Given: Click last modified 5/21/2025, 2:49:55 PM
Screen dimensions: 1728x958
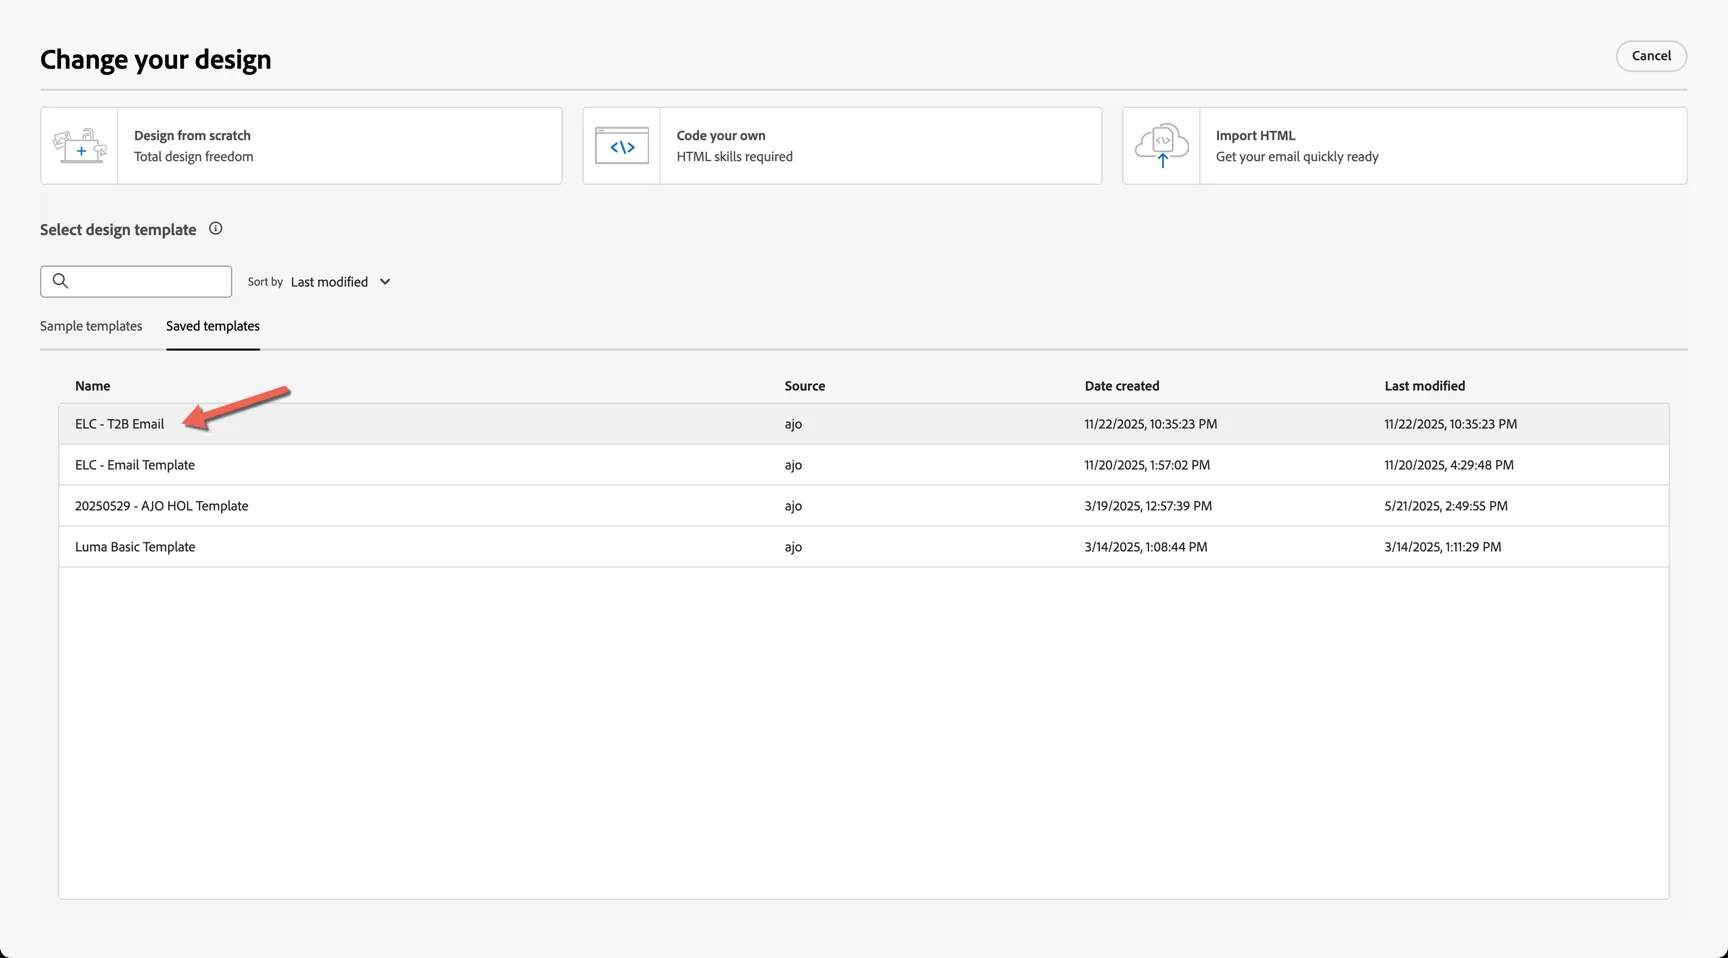Looking at the screenshot, I should 1446,506.
